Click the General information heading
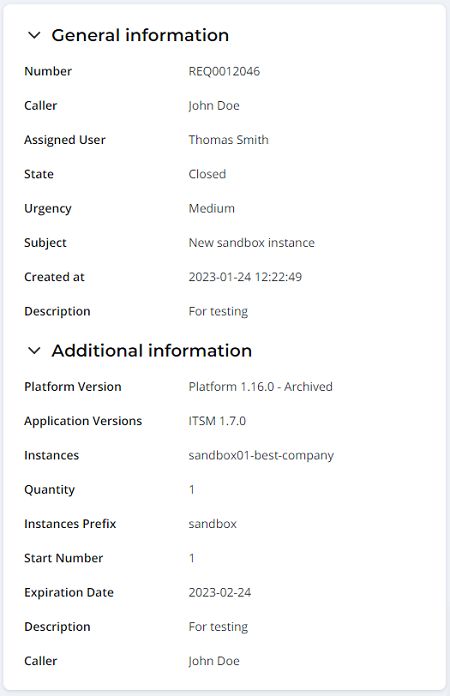Image resolution: width=450 pixels, height=696 pixels. (x=140, y=35)
